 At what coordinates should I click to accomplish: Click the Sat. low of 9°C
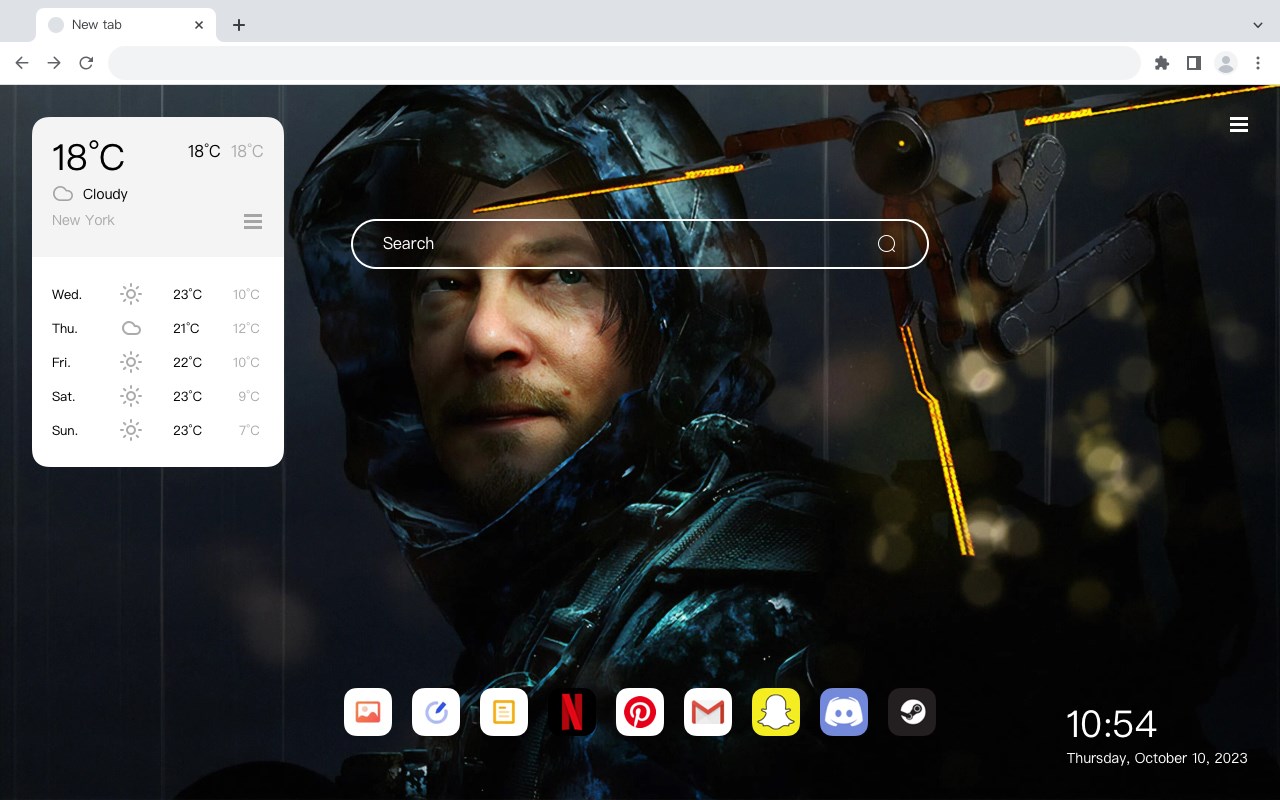tap(249, 396)
